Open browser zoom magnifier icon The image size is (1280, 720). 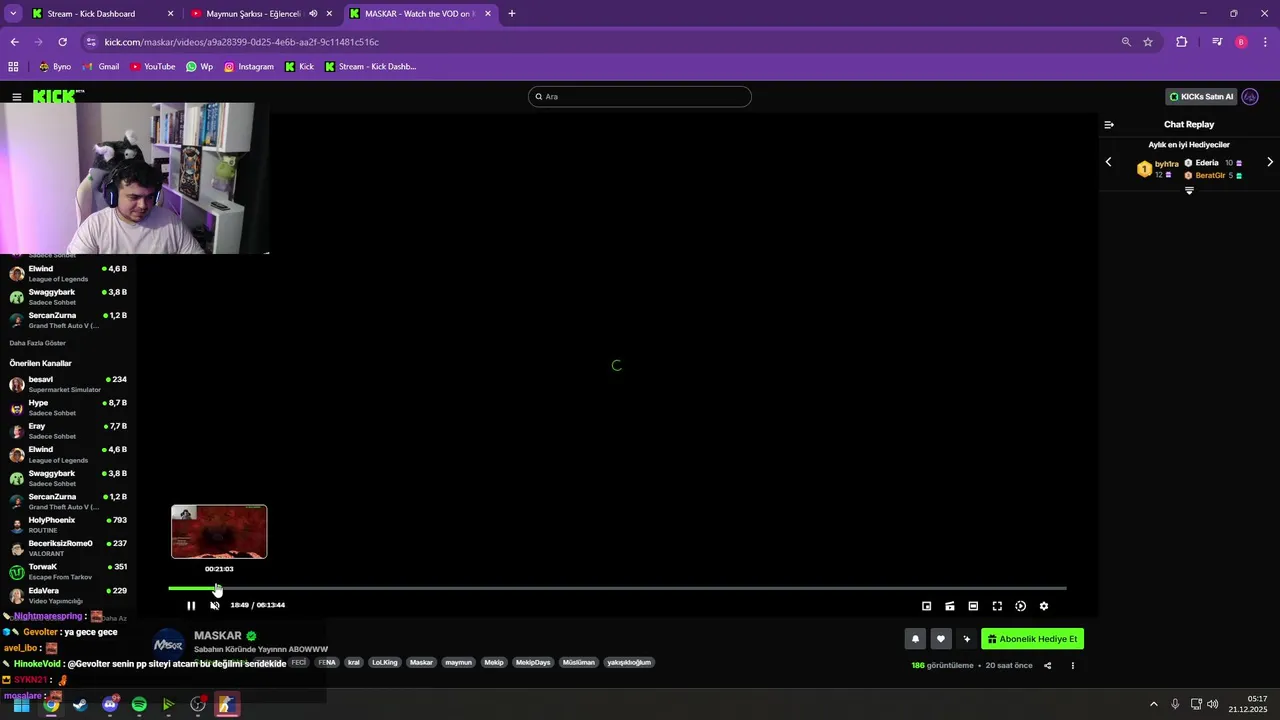point(1126,42)
